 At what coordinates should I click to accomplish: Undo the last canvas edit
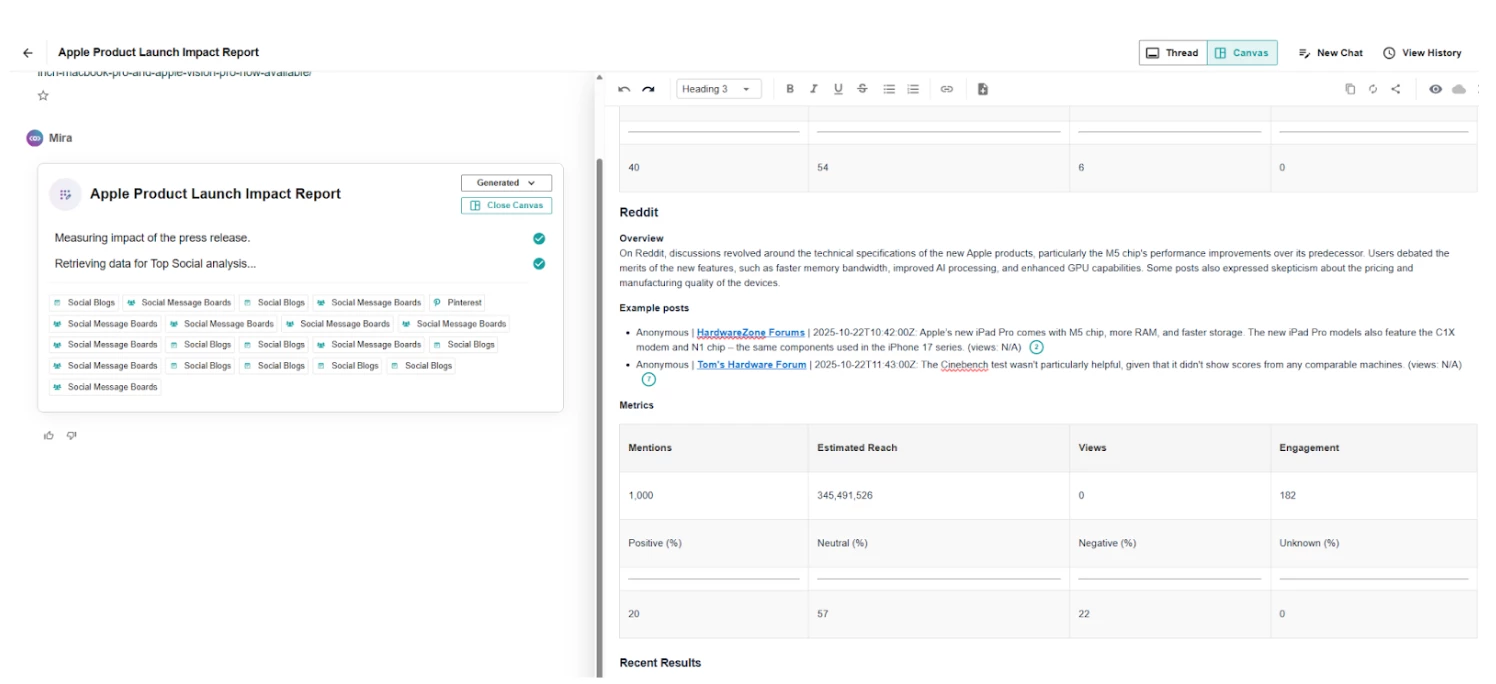point(624,89)
